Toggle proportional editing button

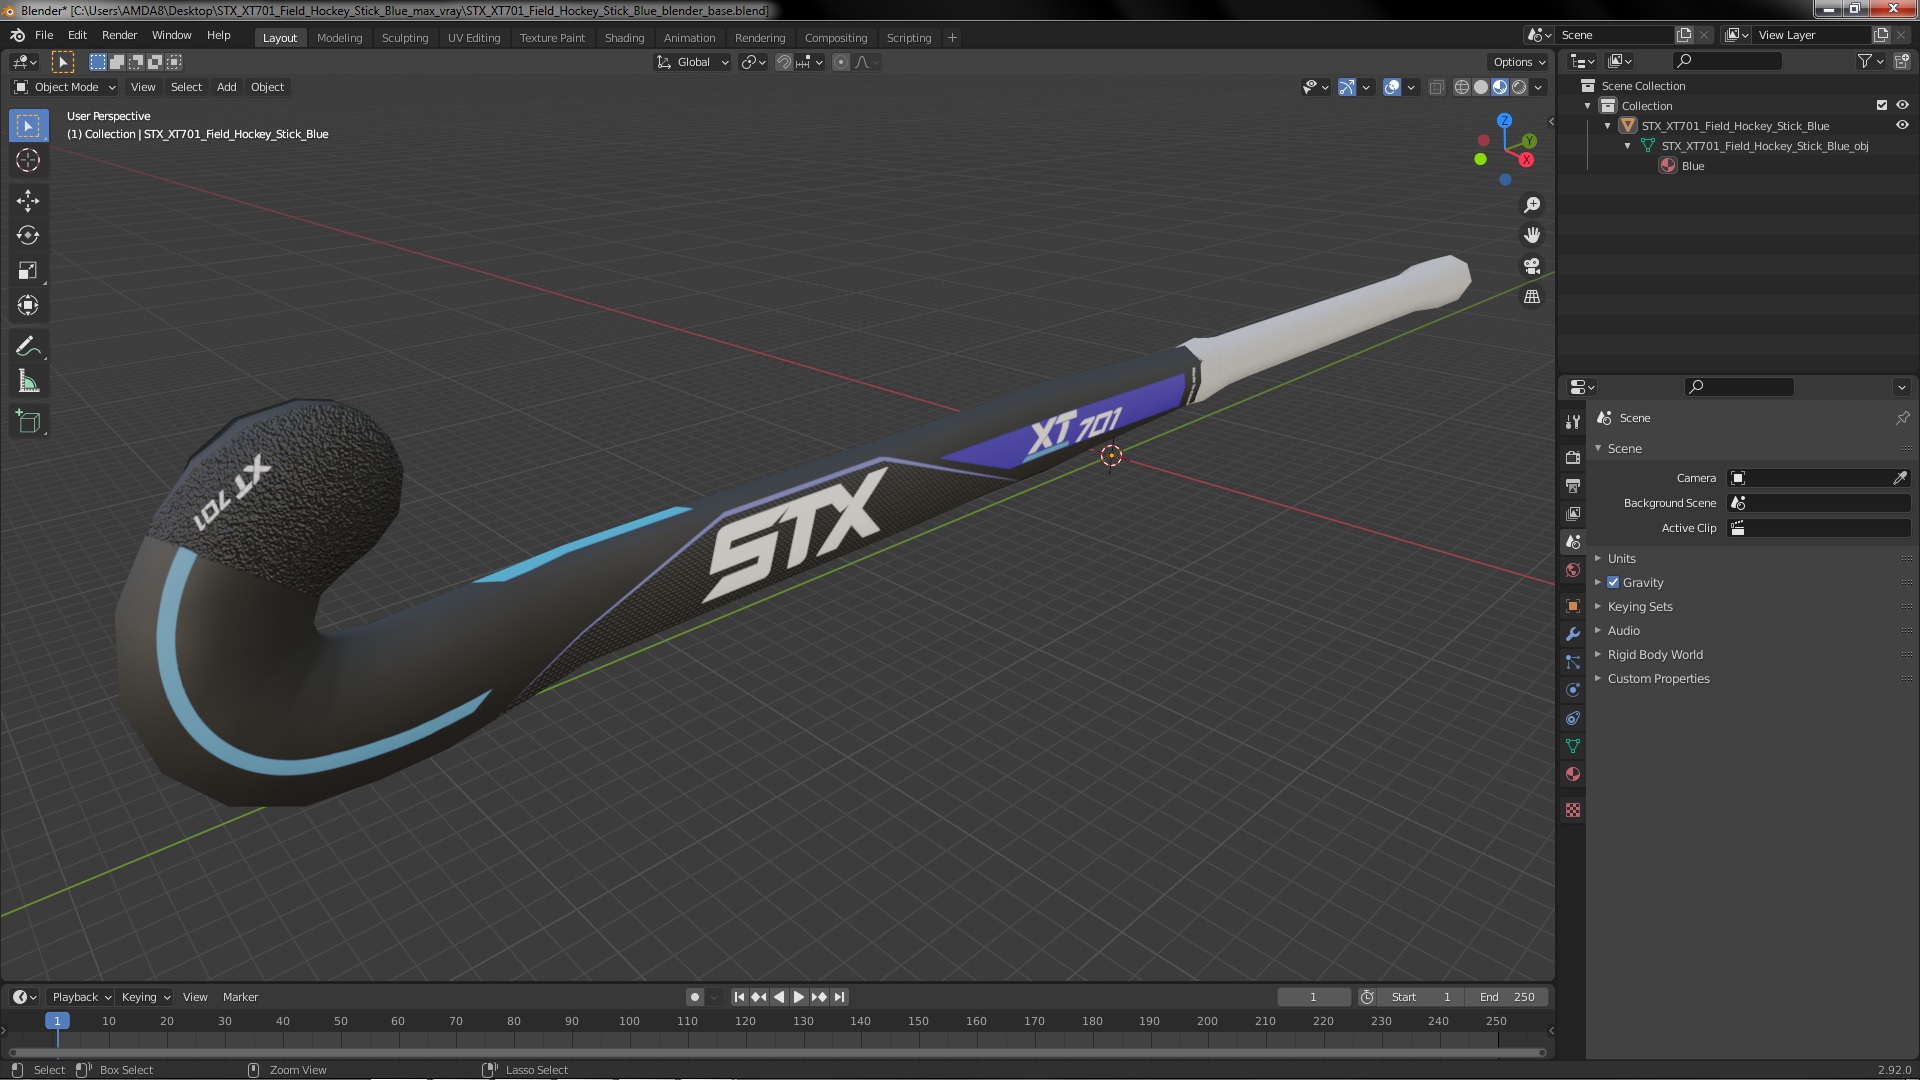point(841,62)
